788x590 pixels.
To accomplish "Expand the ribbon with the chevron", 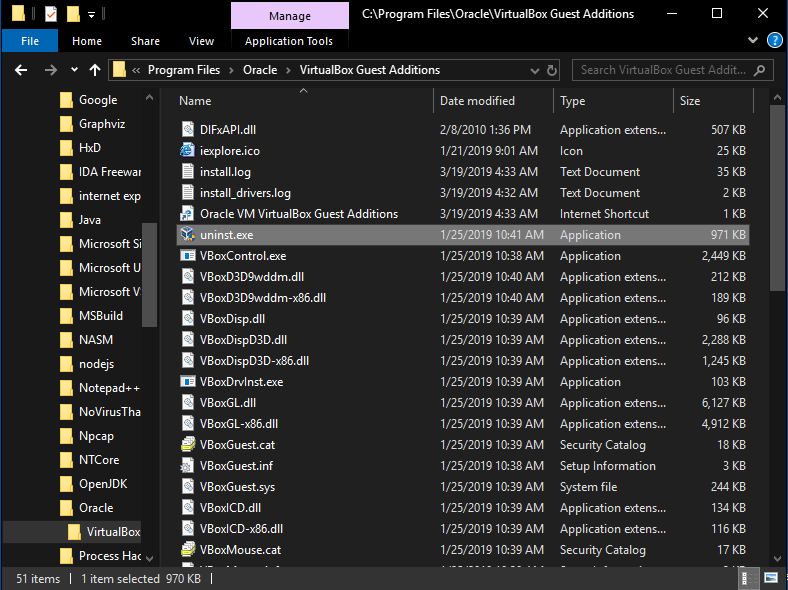I will point(752,40).
